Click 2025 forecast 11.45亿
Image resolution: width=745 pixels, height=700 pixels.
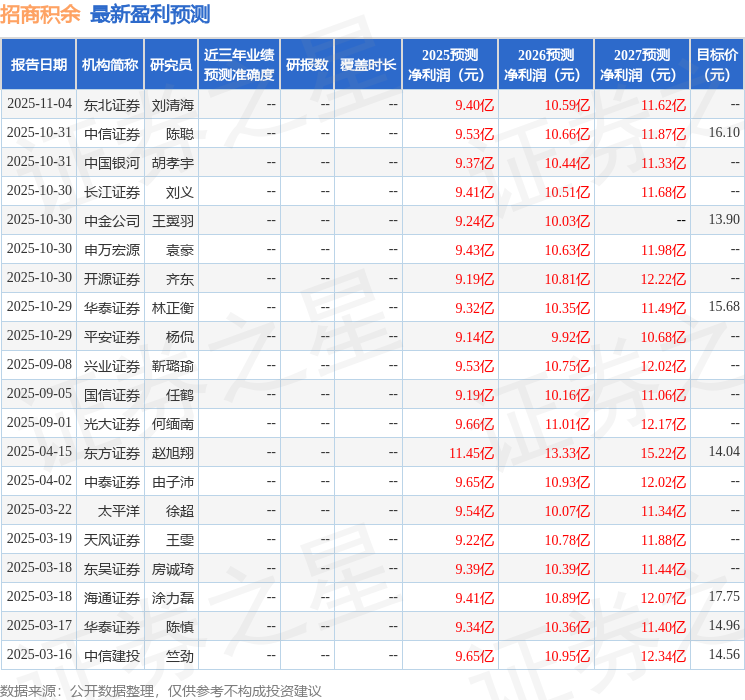click(x=472, y=453)
